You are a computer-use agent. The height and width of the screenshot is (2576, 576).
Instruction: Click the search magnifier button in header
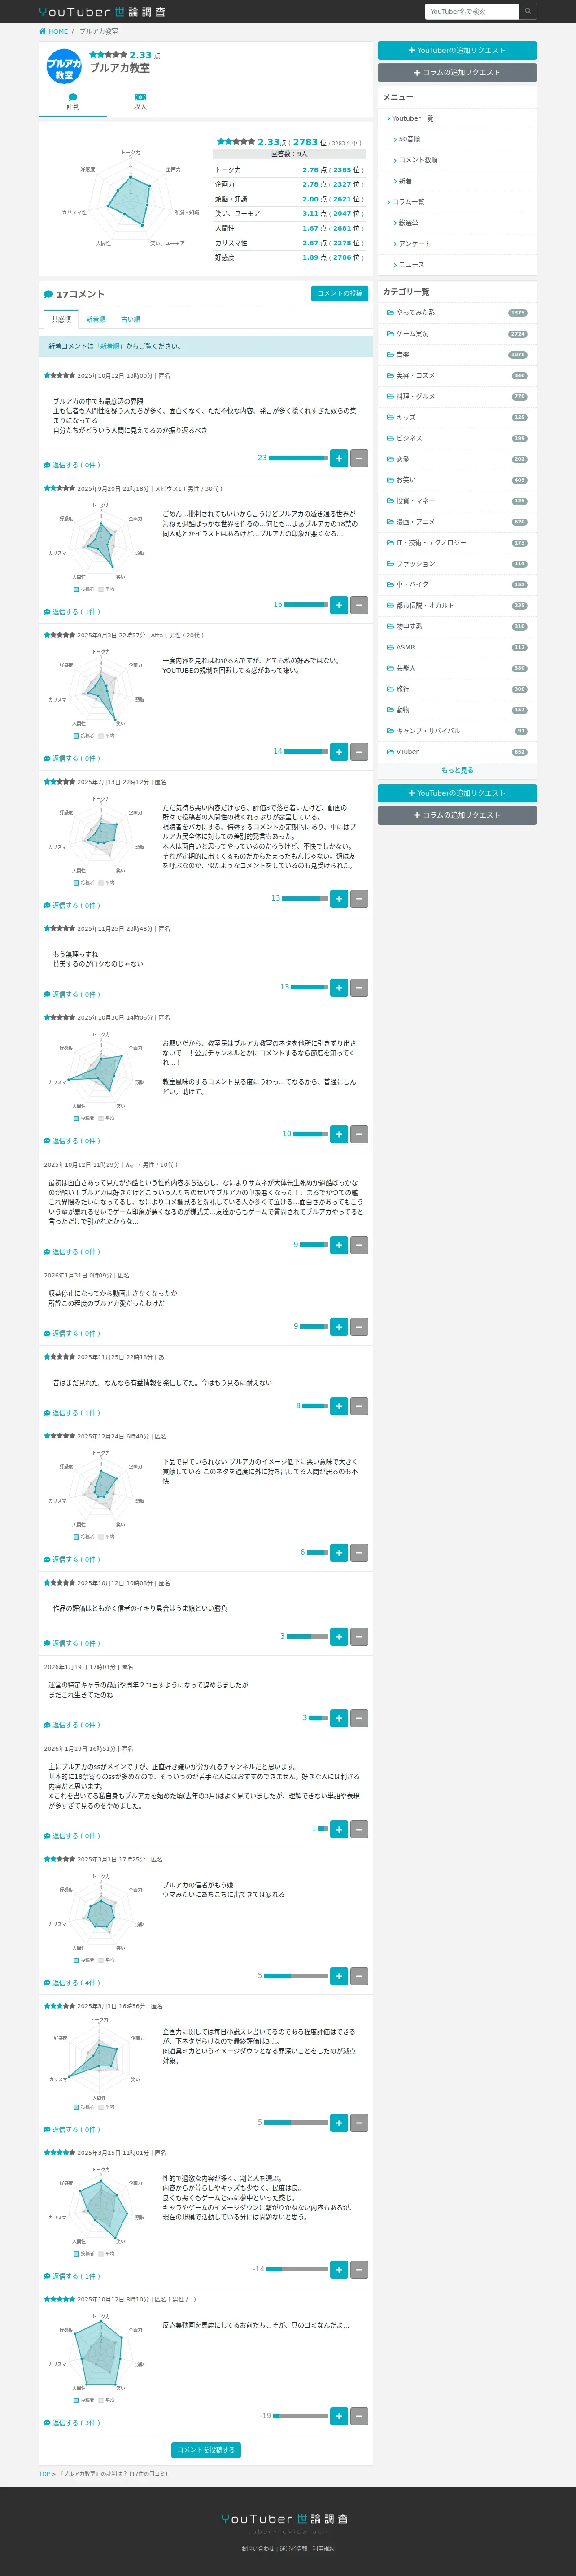[x=528, y=11]
